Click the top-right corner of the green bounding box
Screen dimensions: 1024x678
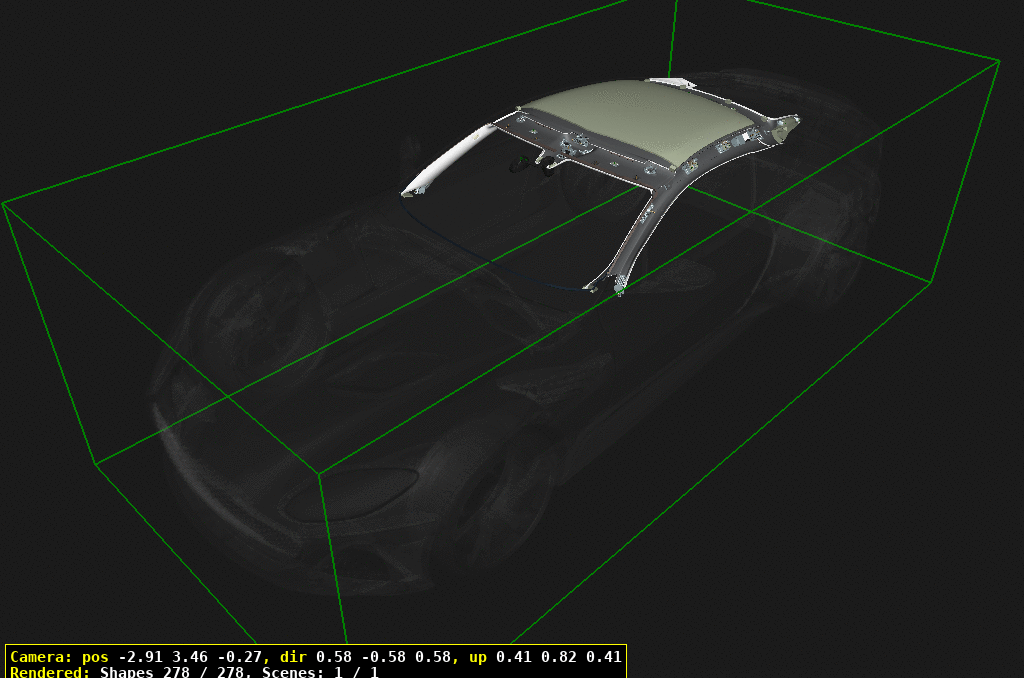click(998, 61)
